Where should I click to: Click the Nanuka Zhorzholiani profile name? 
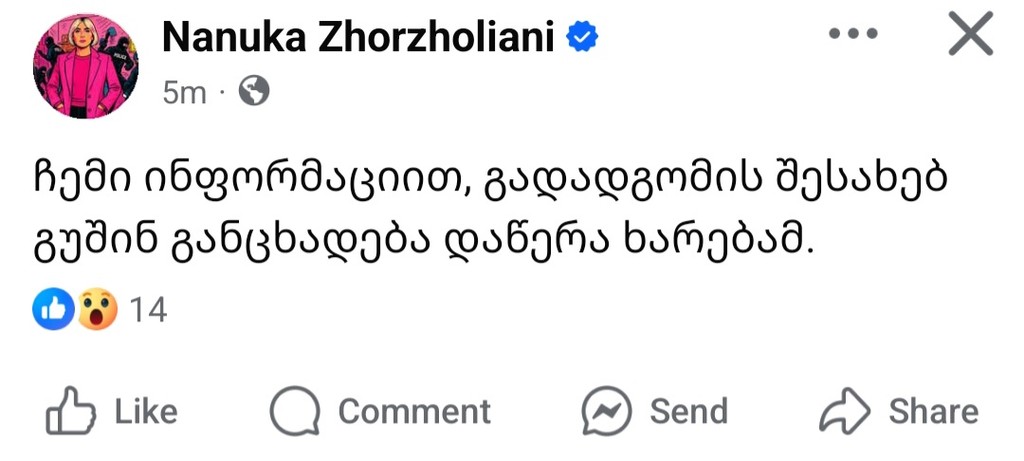[x=360, y=37]
